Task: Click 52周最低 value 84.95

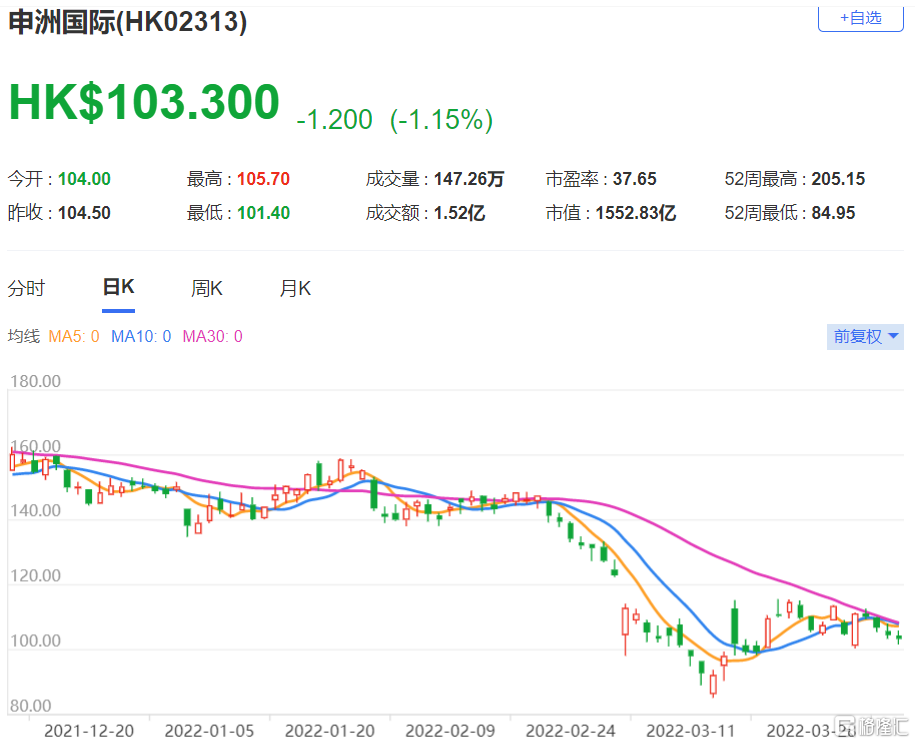Action: click(x=833, y=213)
